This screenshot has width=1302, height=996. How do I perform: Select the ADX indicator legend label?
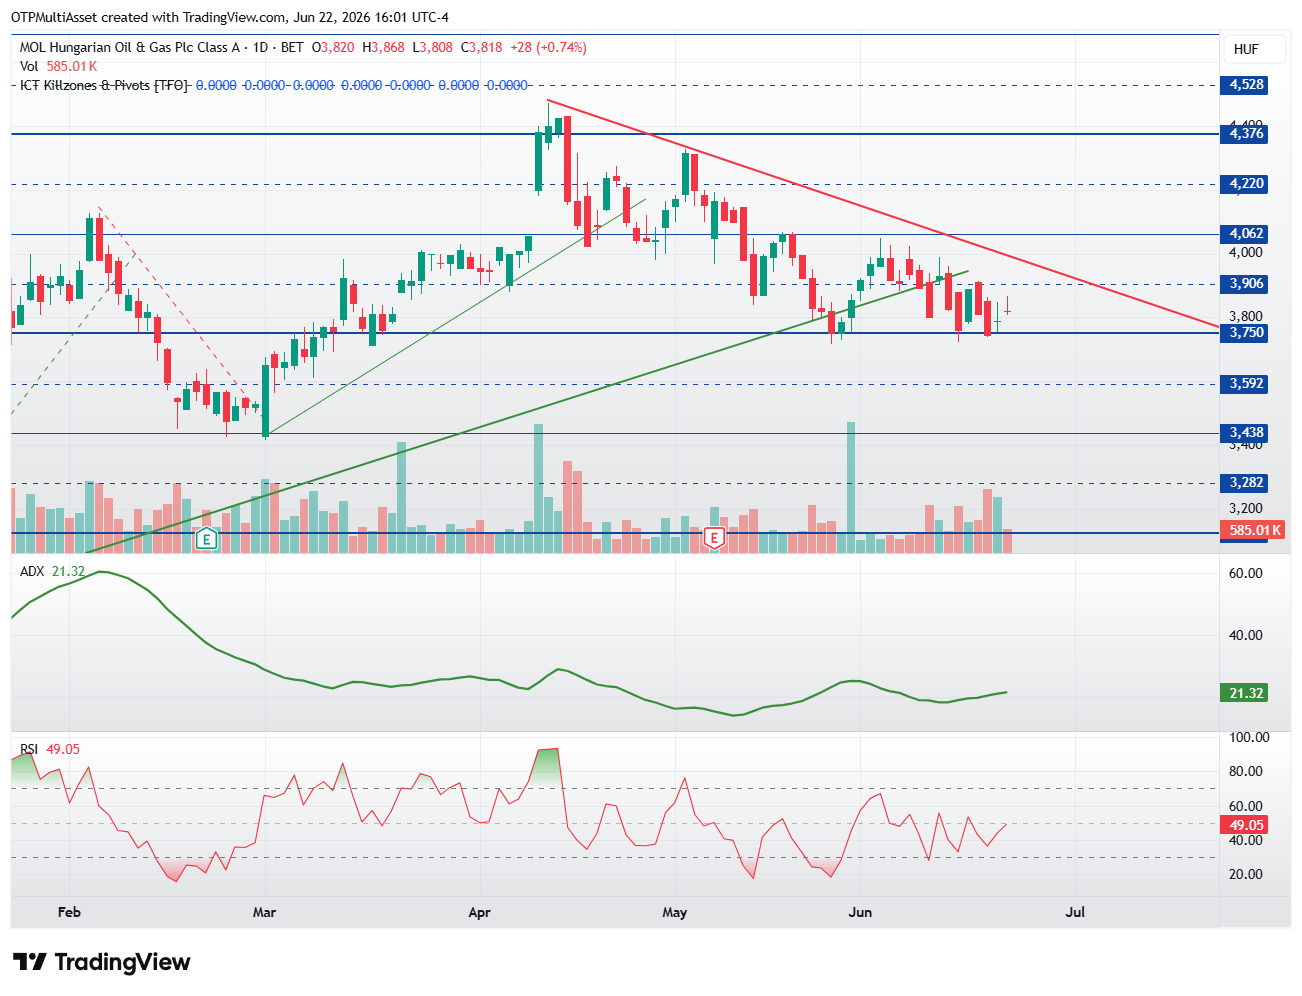tap(32, 571)
